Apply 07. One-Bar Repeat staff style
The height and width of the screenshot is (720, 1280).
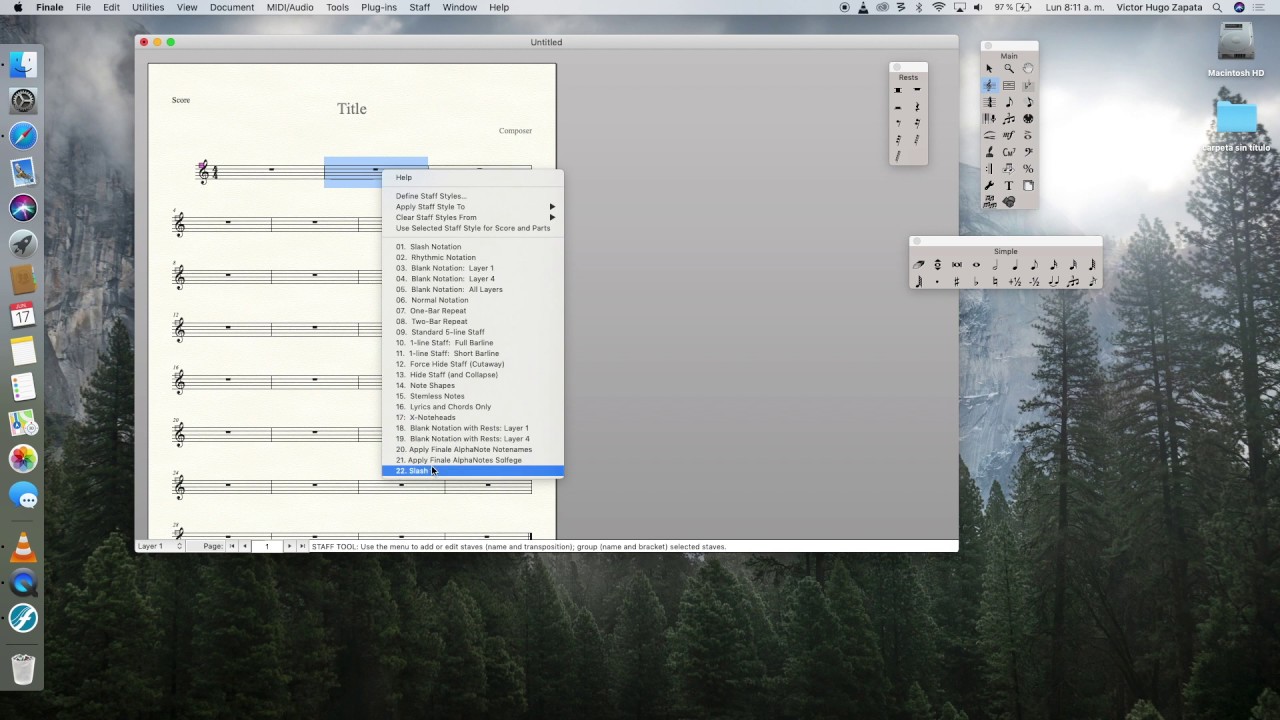pos(473,311)
